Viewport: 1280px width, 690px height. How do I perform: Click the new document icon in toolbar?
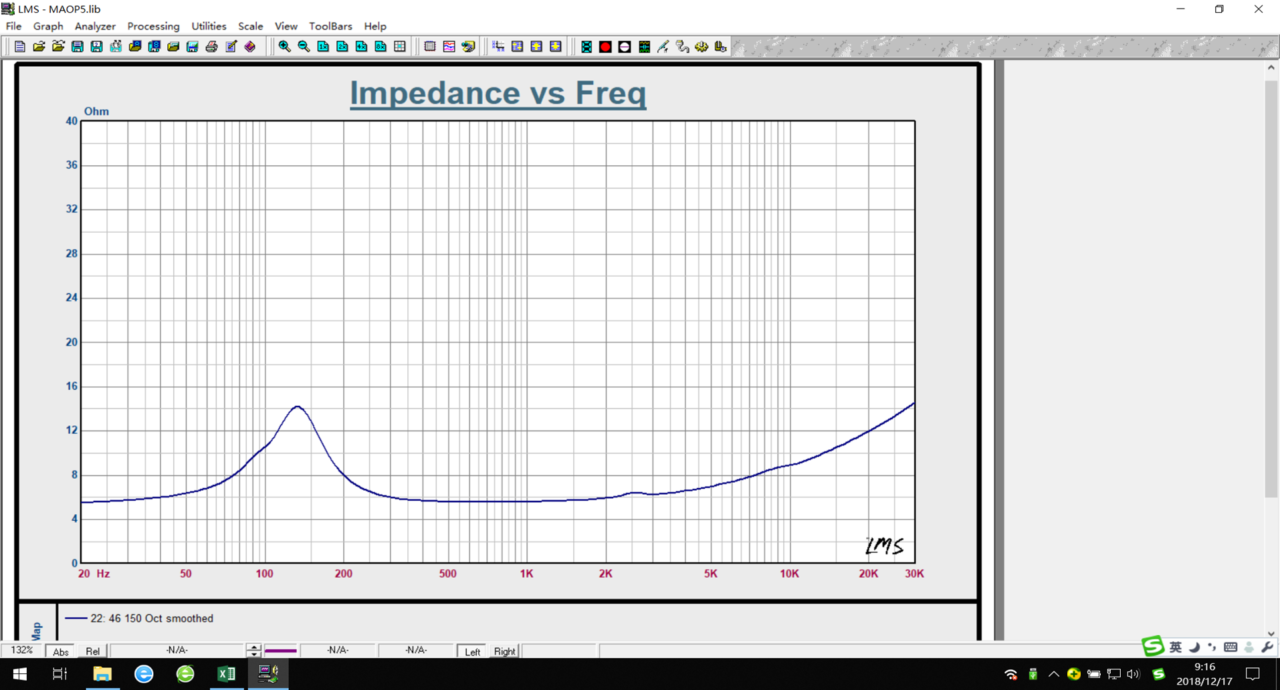point(19,47)
